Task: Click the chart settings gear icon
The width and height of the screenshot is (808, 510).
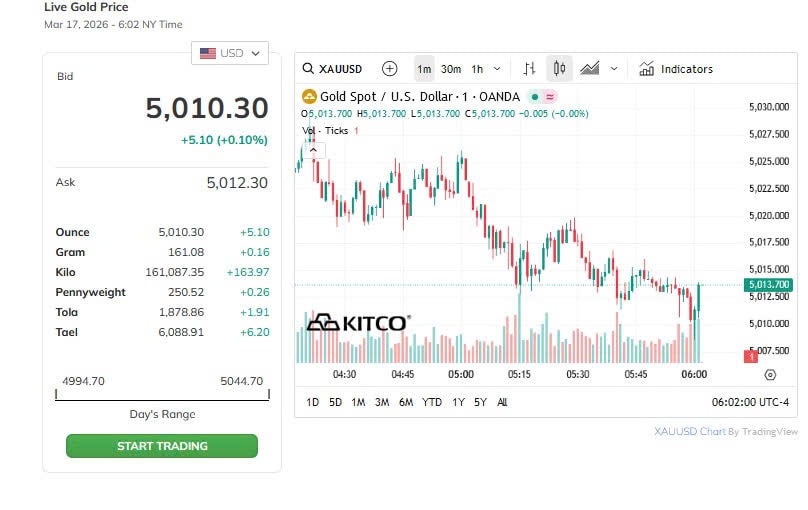Action: tap(769, 375)
